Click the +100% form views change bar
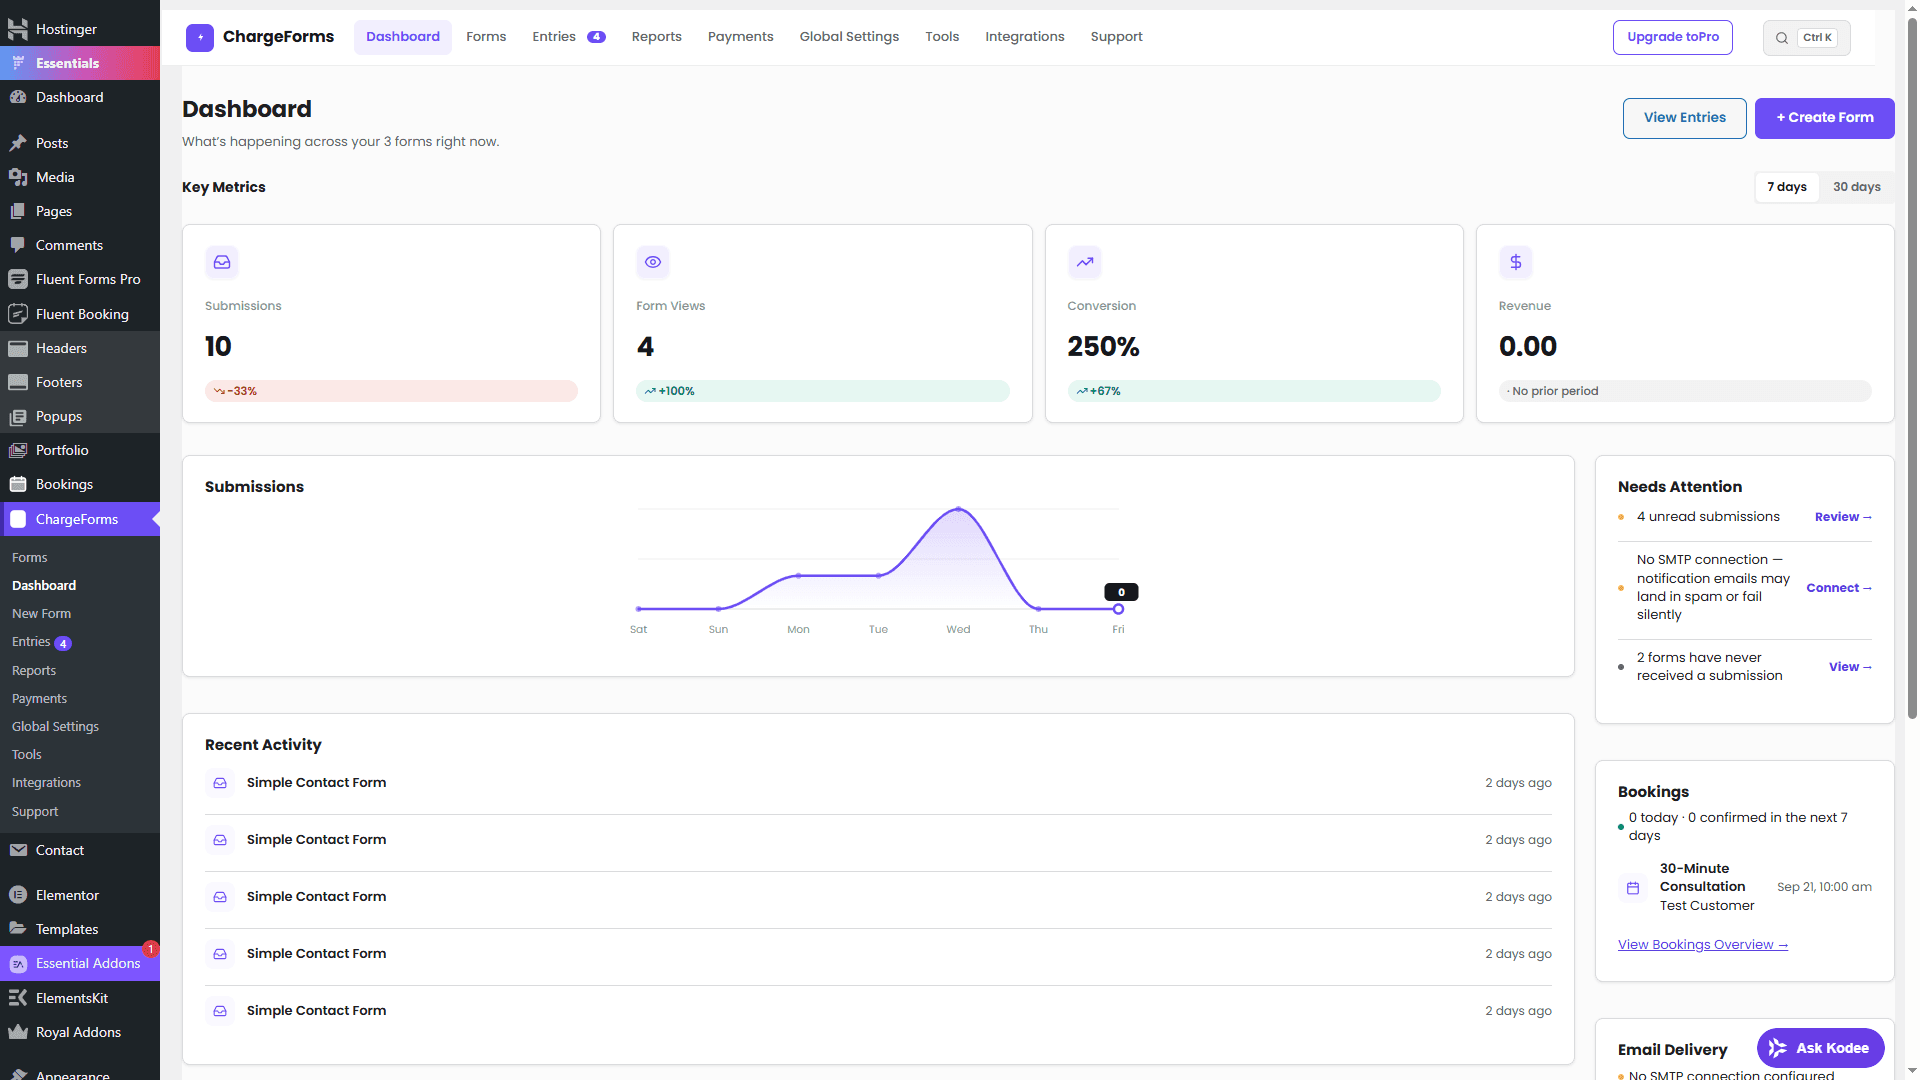Screen dimensions: 1920x1080 point(822,391)
